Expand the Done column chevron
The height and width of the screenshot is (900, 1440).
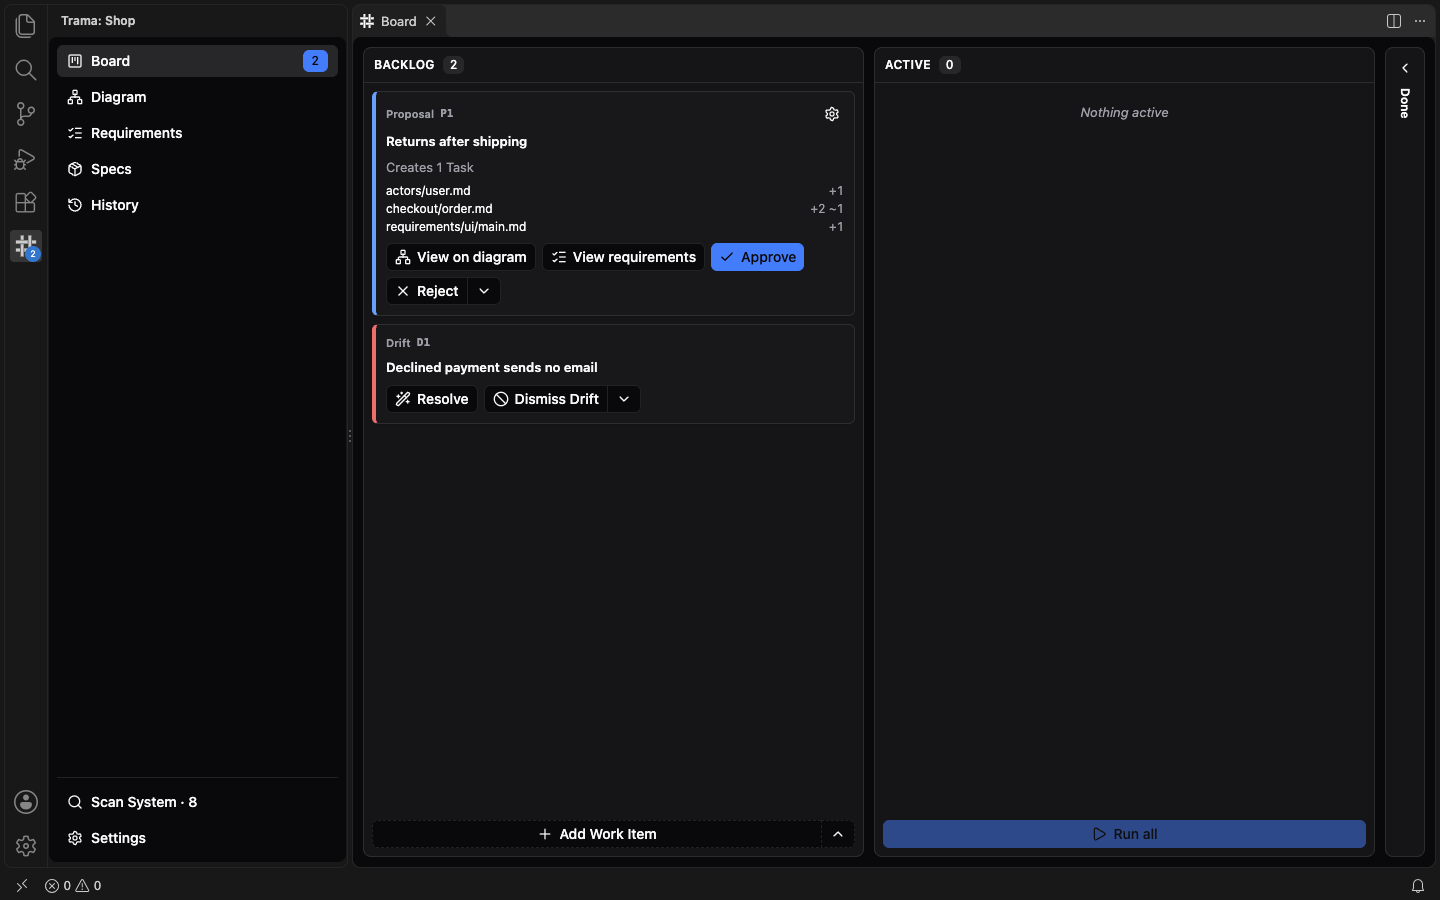coord(1405,68)
